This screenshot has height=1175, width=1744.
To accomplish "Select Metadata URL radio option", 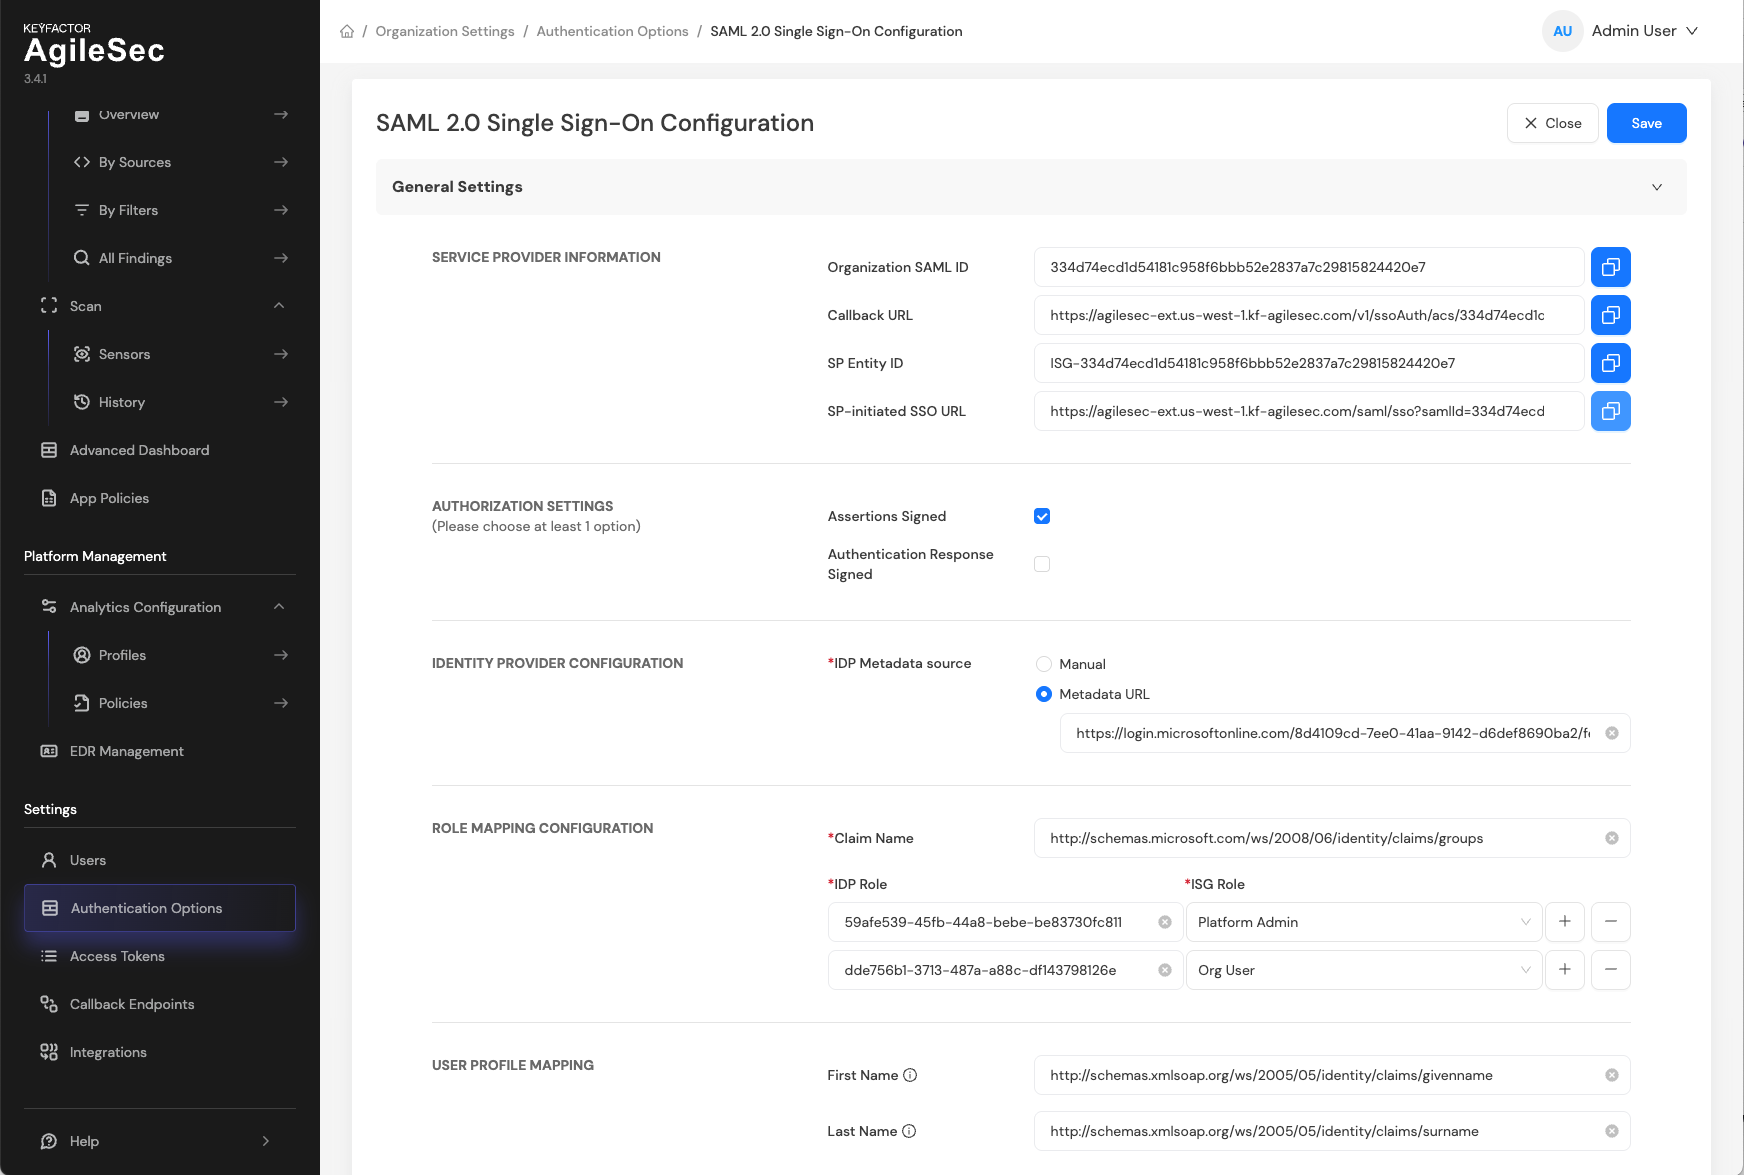I will coord(1044,694).
